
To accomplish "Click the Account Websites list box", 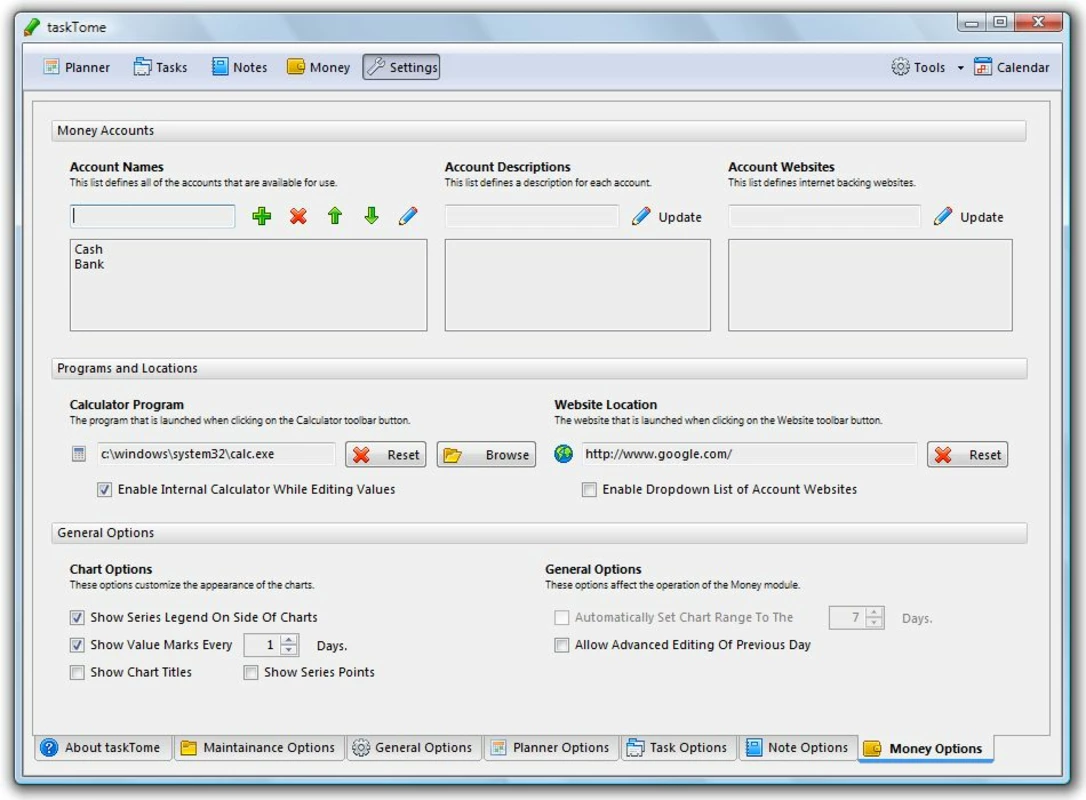I will (870, 285).
